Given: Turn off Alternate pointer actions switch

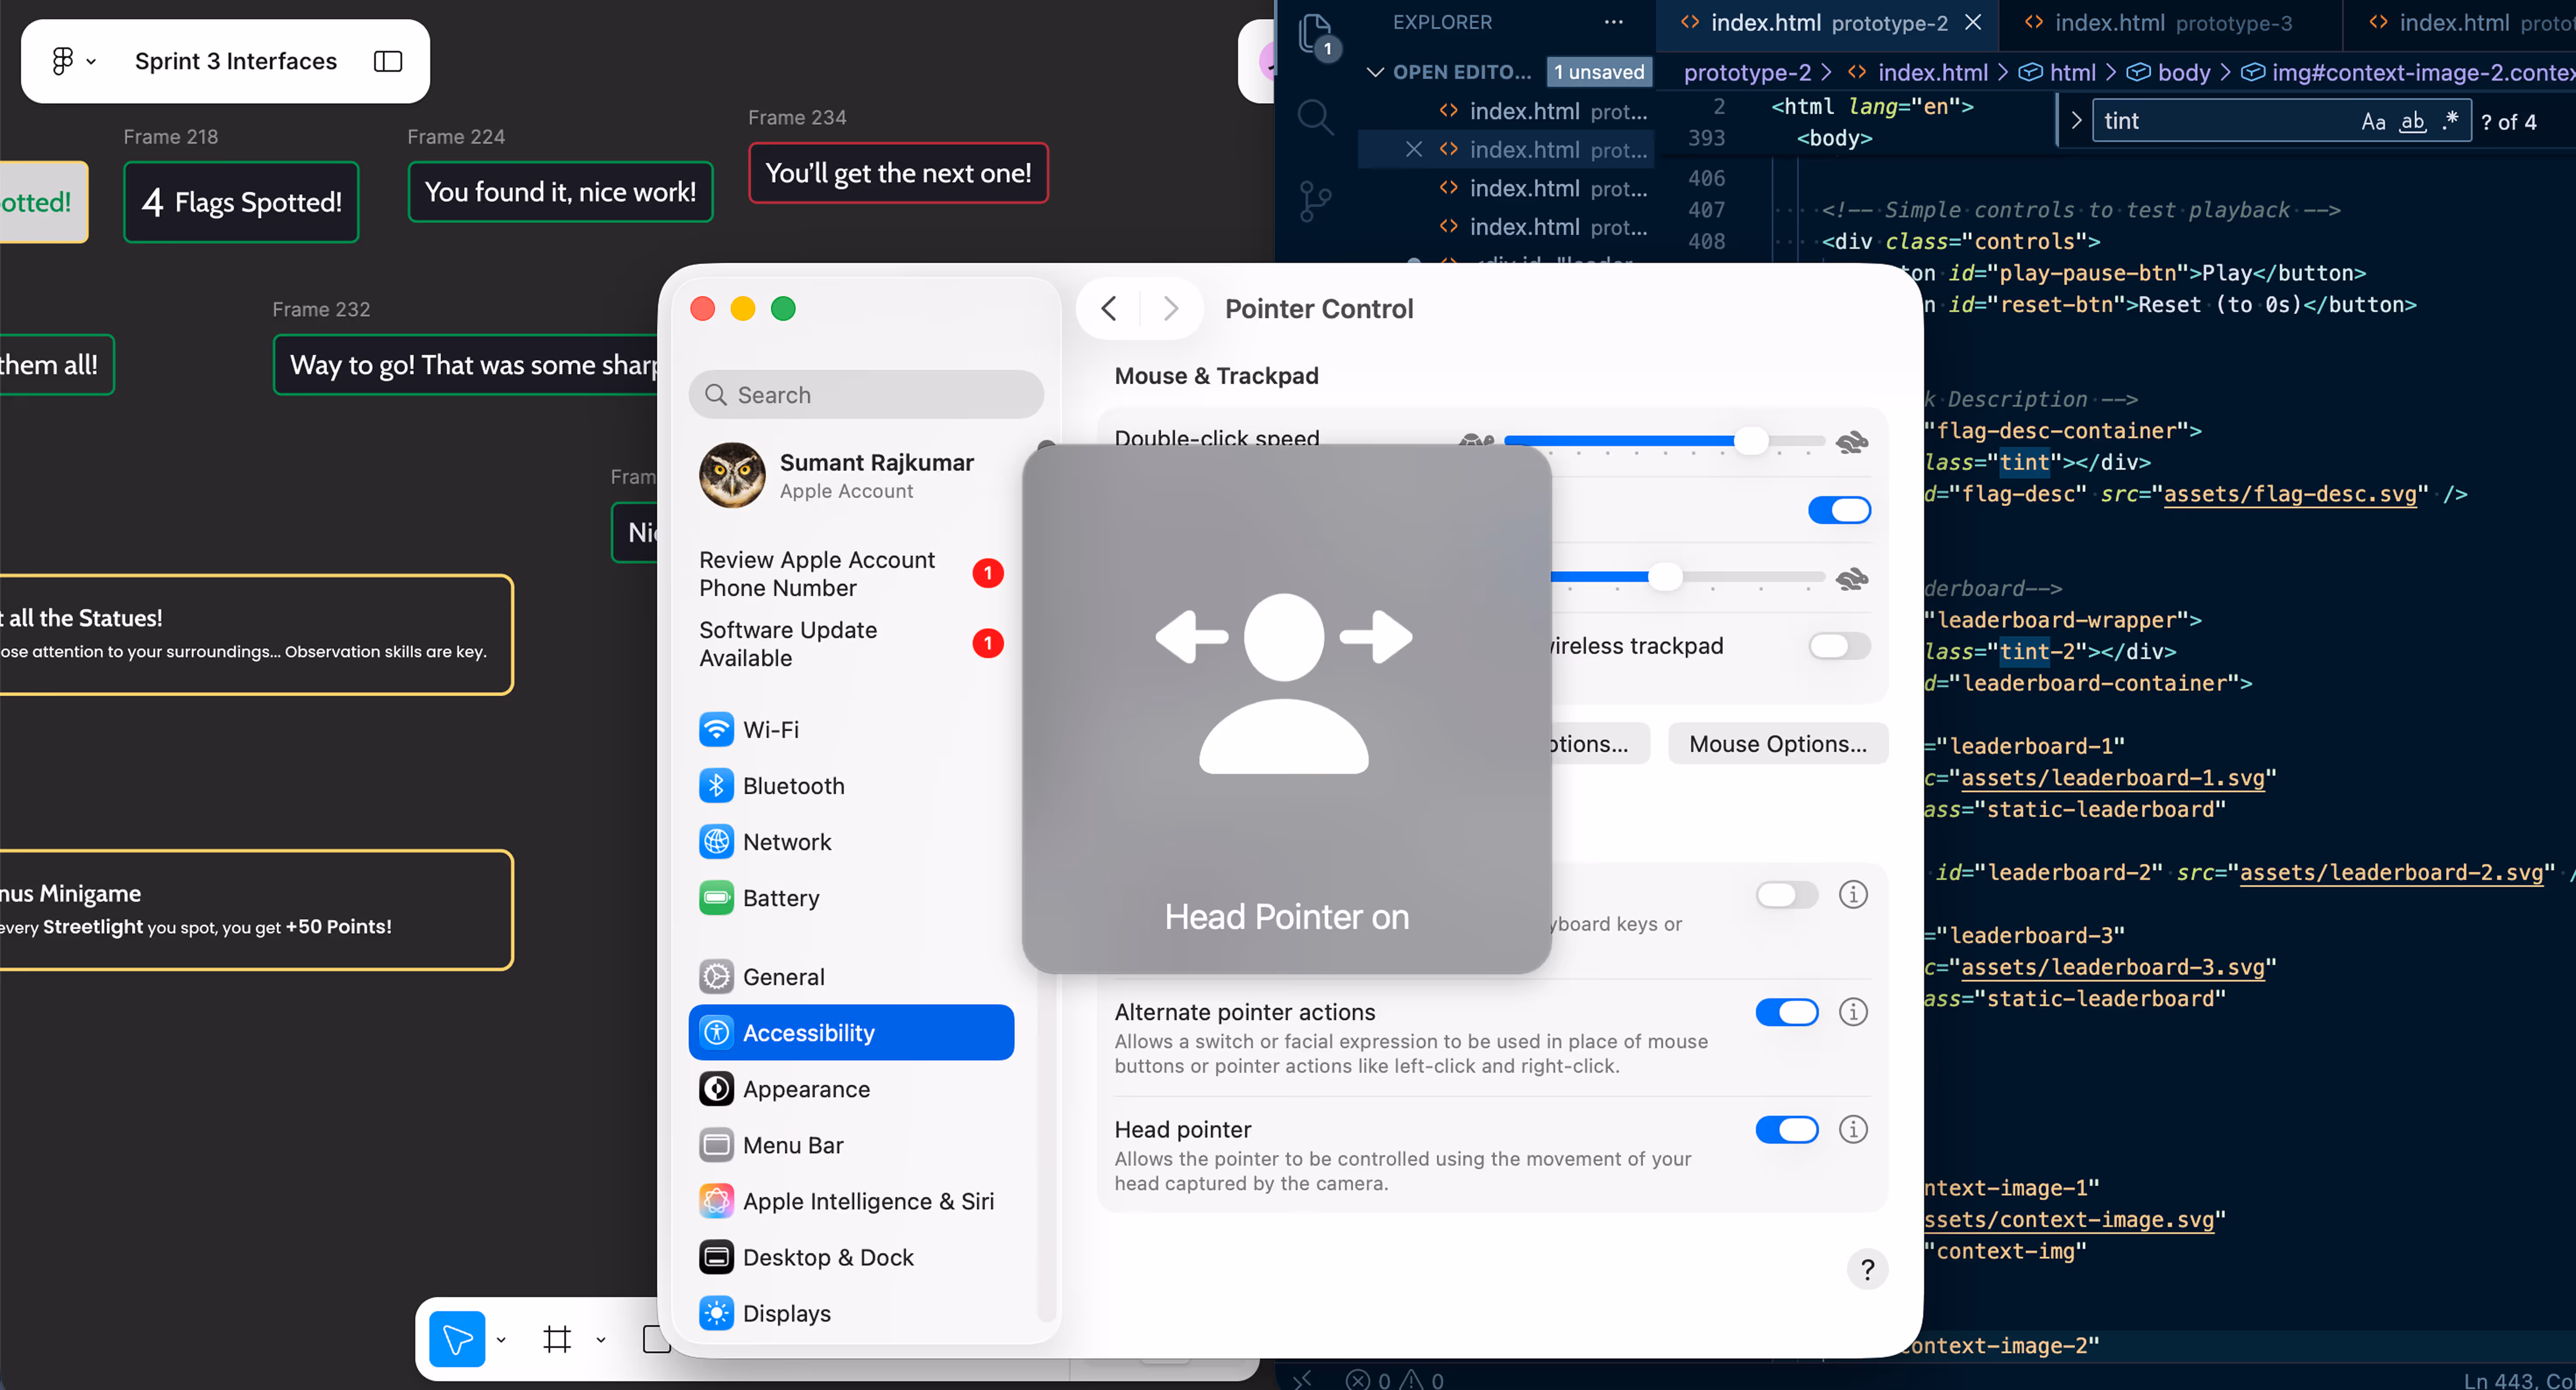Looking at the screenshot, I should [1787, 1012].
